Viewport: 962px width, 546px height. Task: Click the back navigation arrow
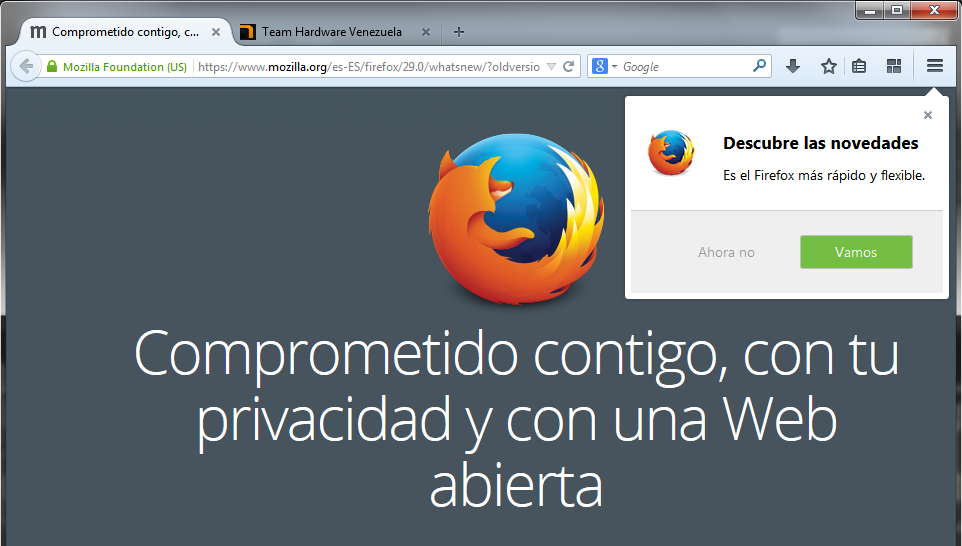pos(27,67)
